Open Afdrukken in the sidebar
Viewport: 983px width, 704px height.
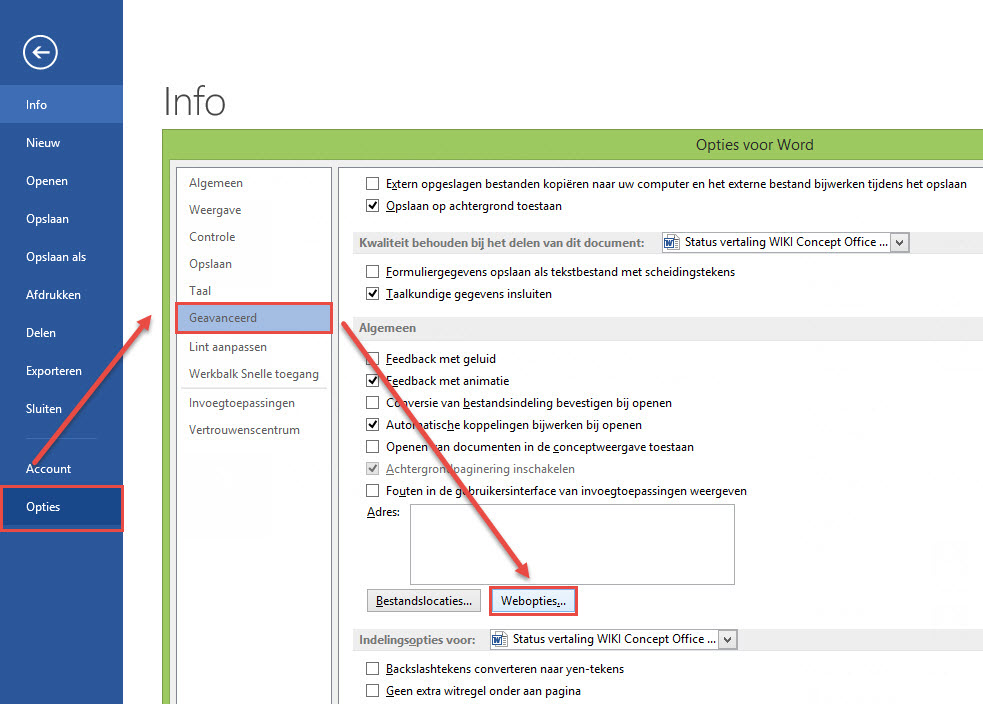click(x=54, y=295)
